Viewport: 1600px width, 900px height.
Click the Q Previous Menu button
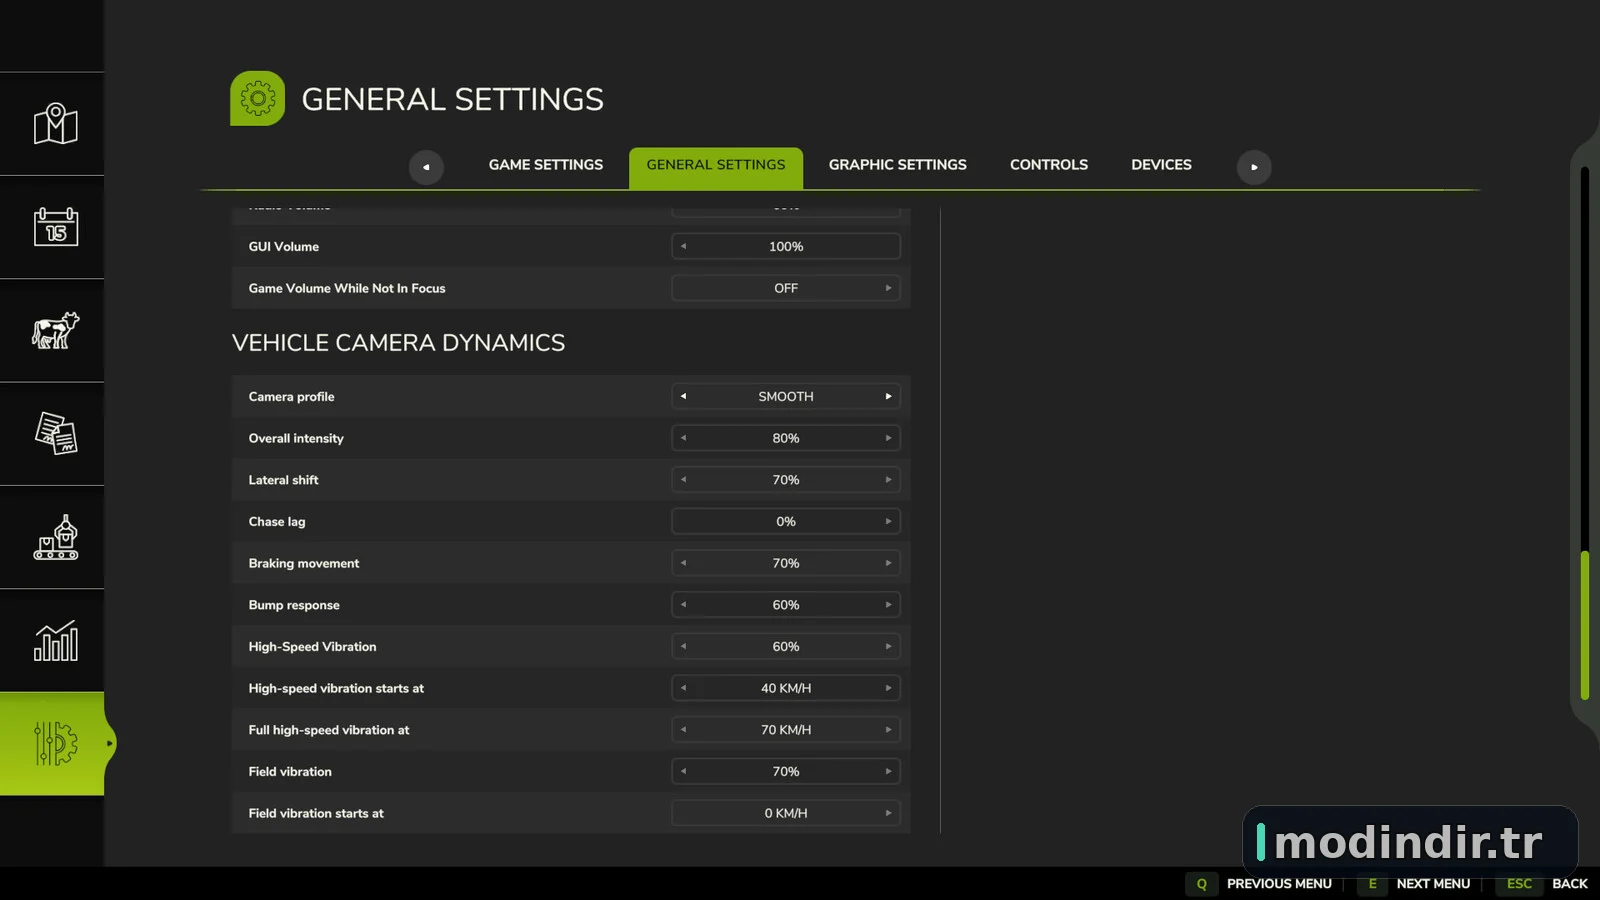click(1260, 884)
